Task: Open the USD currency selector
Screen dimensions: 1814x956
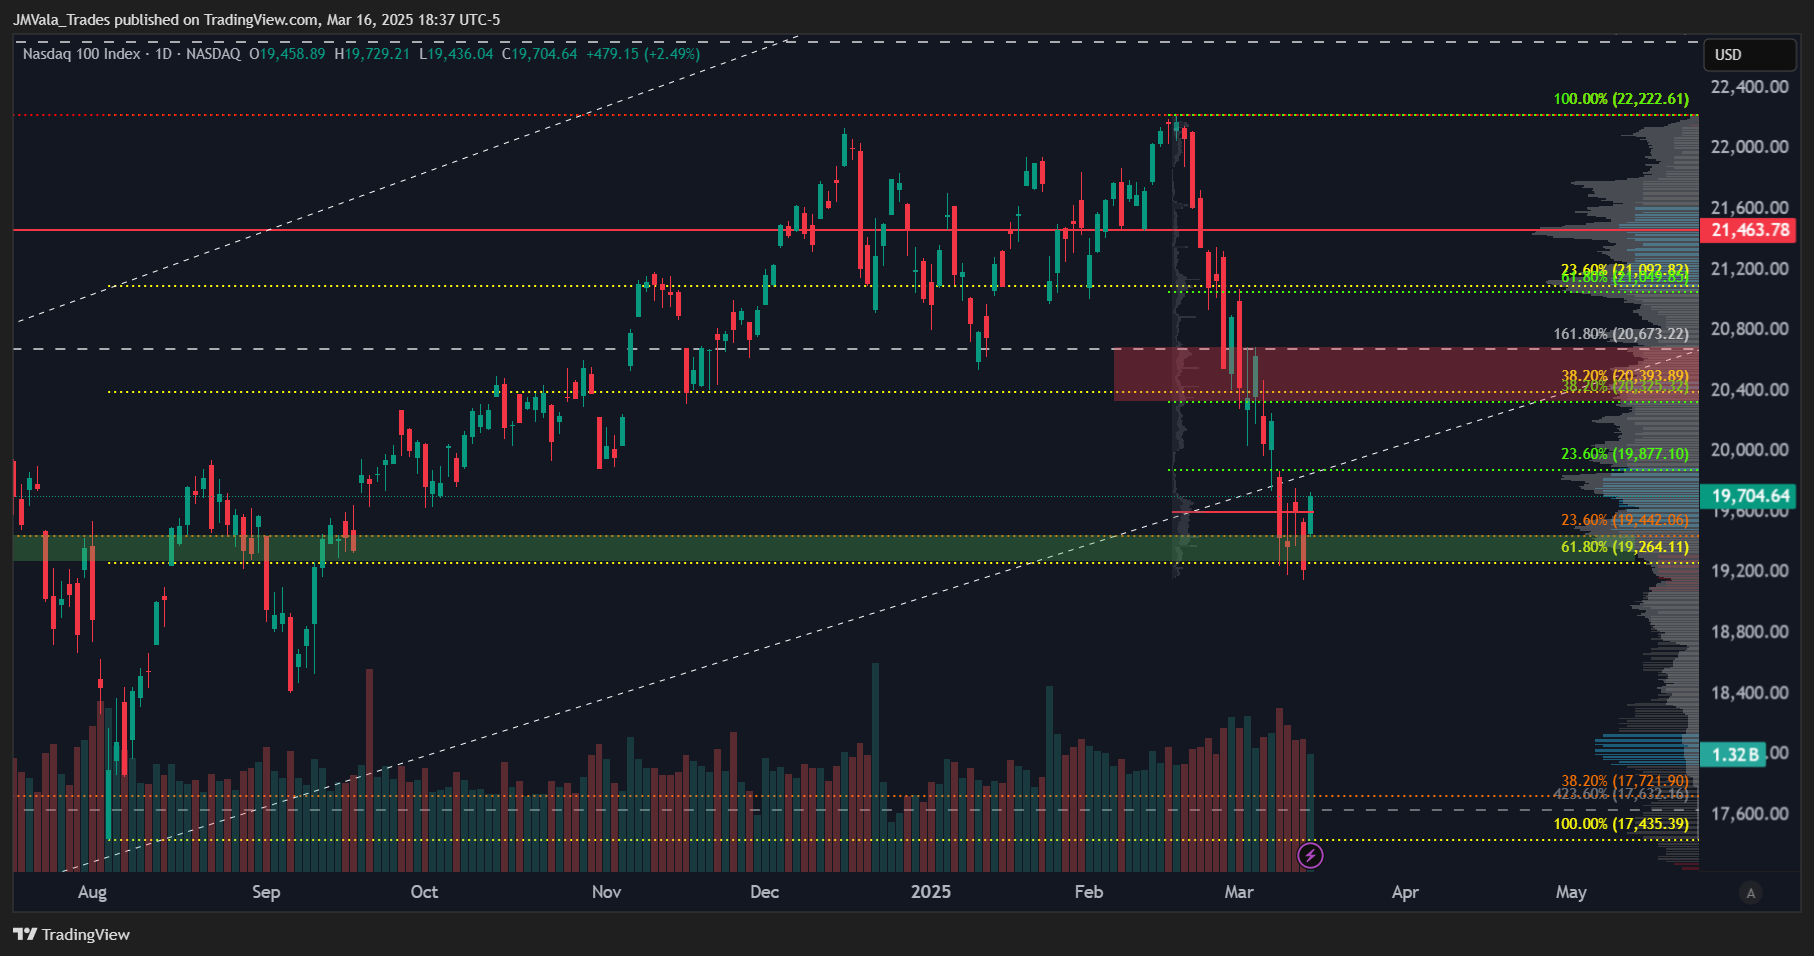Action: pyautogui.click(x=1749, y=55)
